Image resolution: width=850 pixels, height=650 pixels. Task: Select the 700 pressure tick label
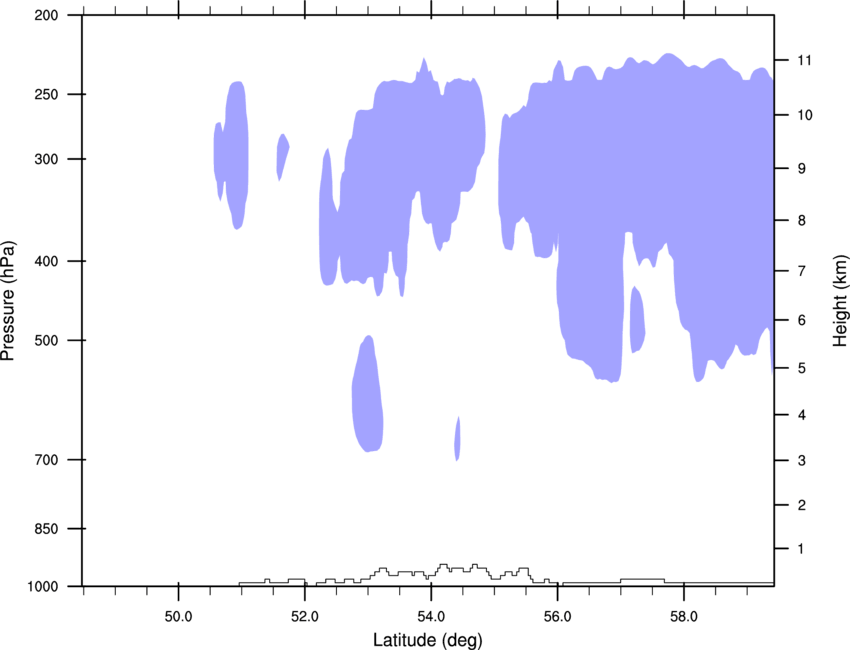[46, 460]
